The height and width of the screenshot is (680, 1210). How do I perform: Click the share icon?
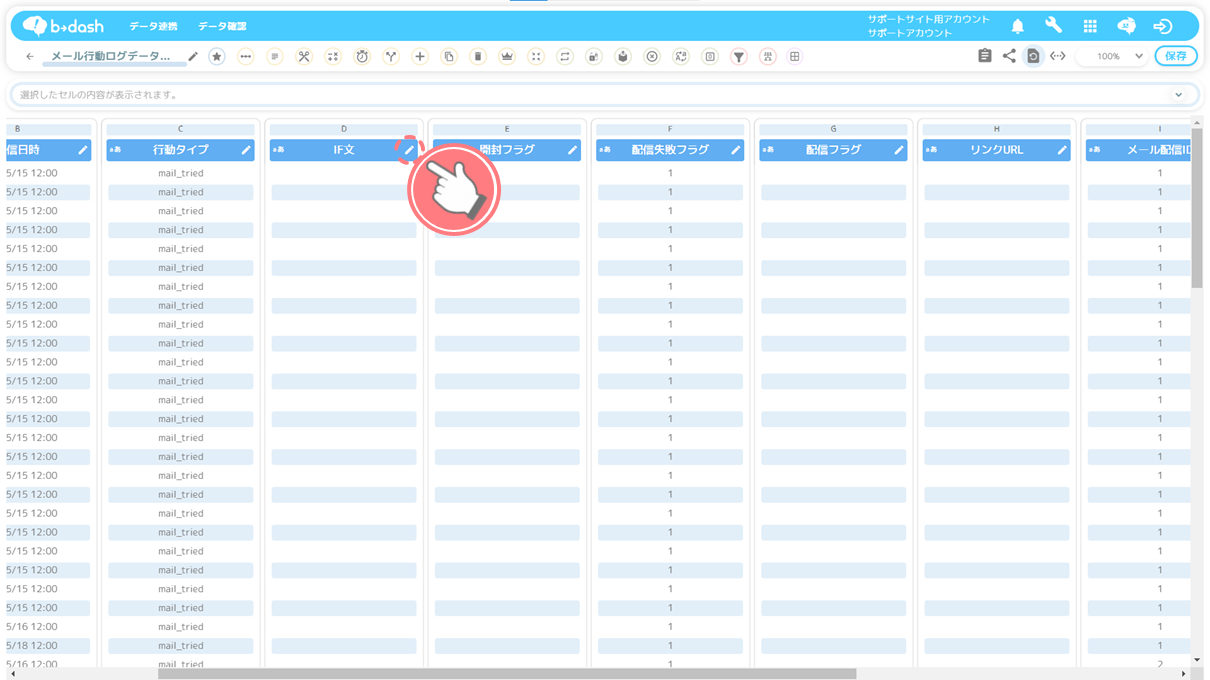pyautogui.click(x=1009, y=57)
